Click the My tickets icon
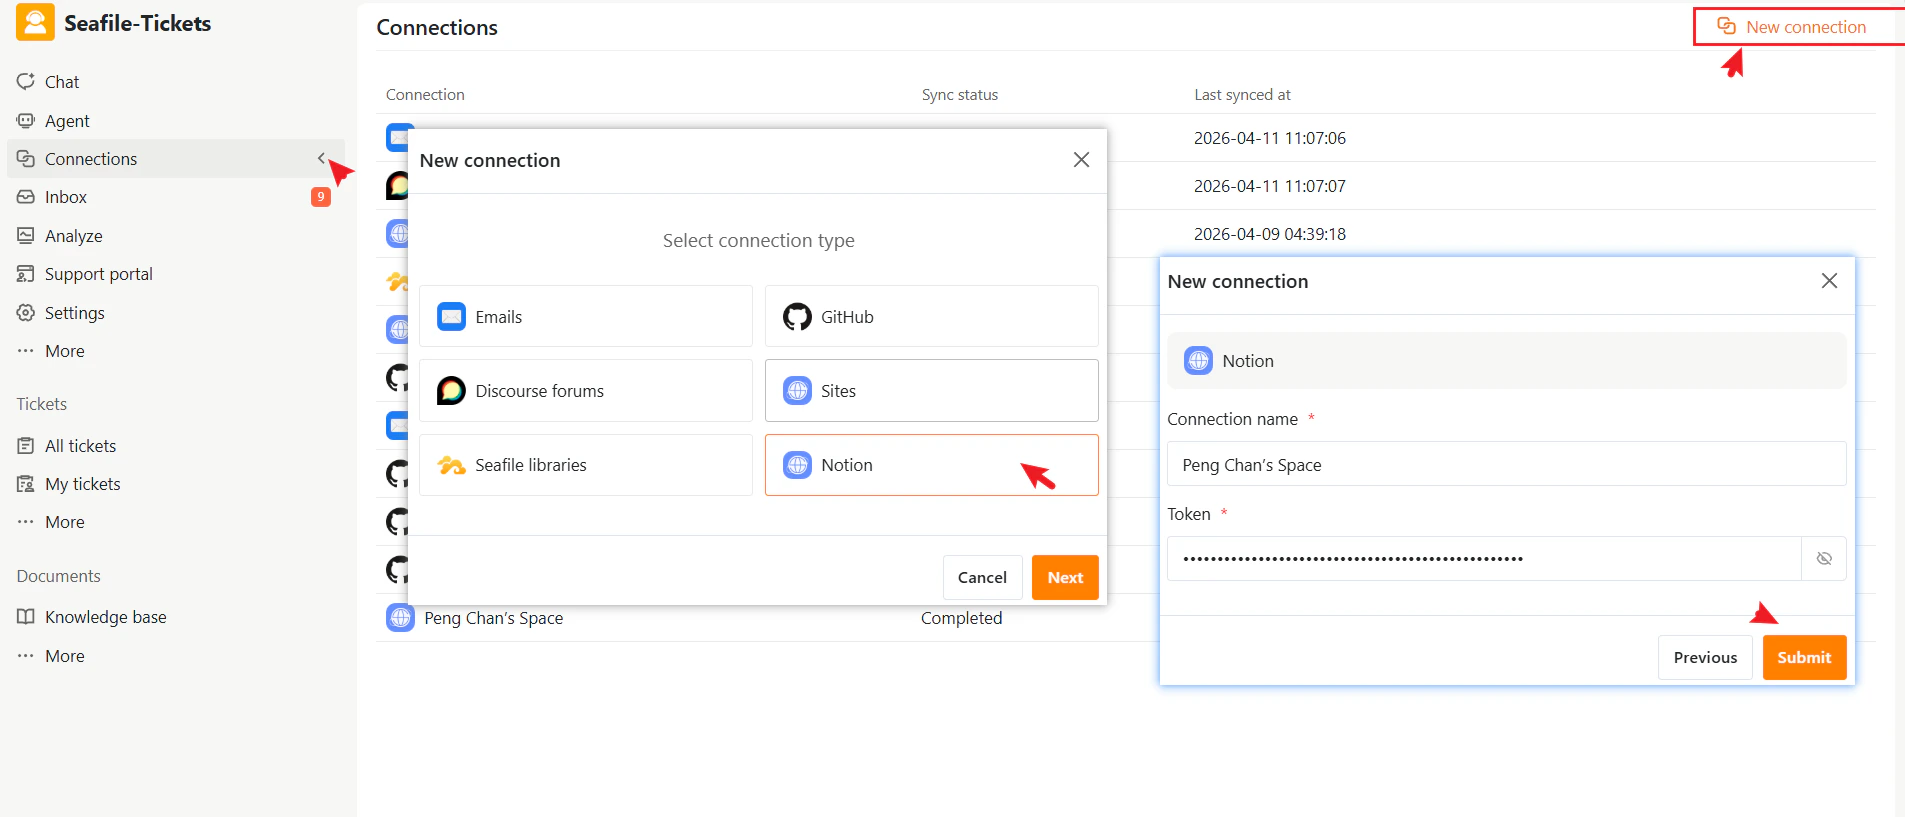The image size is (1905, 817). [26, 484]
